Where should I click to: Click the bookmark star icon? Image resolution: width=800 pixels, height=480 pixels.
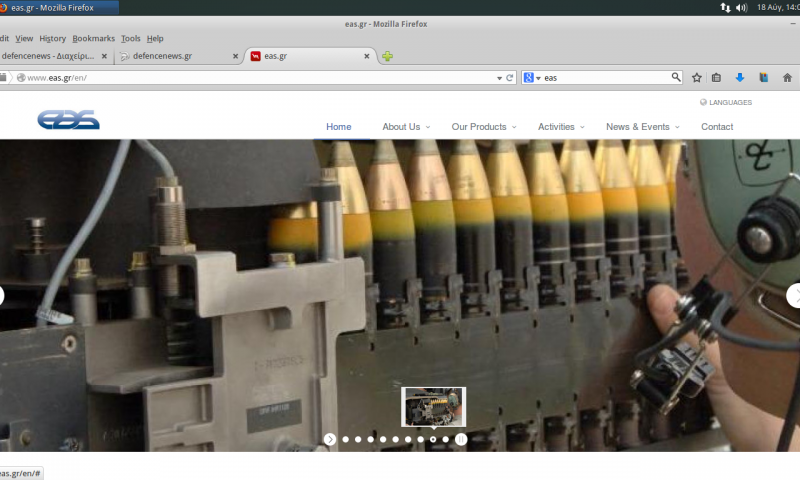tap(697, 77)
